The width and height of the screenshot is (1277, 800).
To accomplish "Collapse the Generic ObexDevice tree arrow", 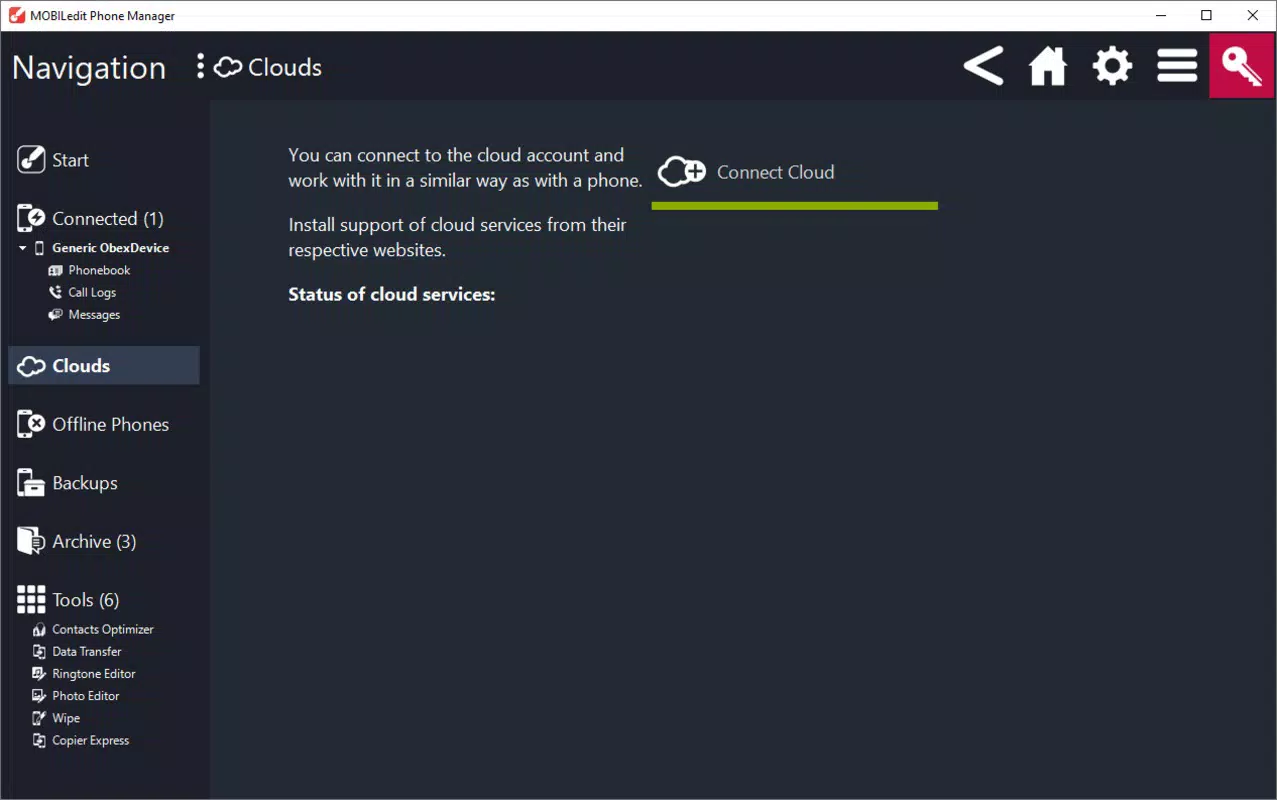I will coord(22,248).
